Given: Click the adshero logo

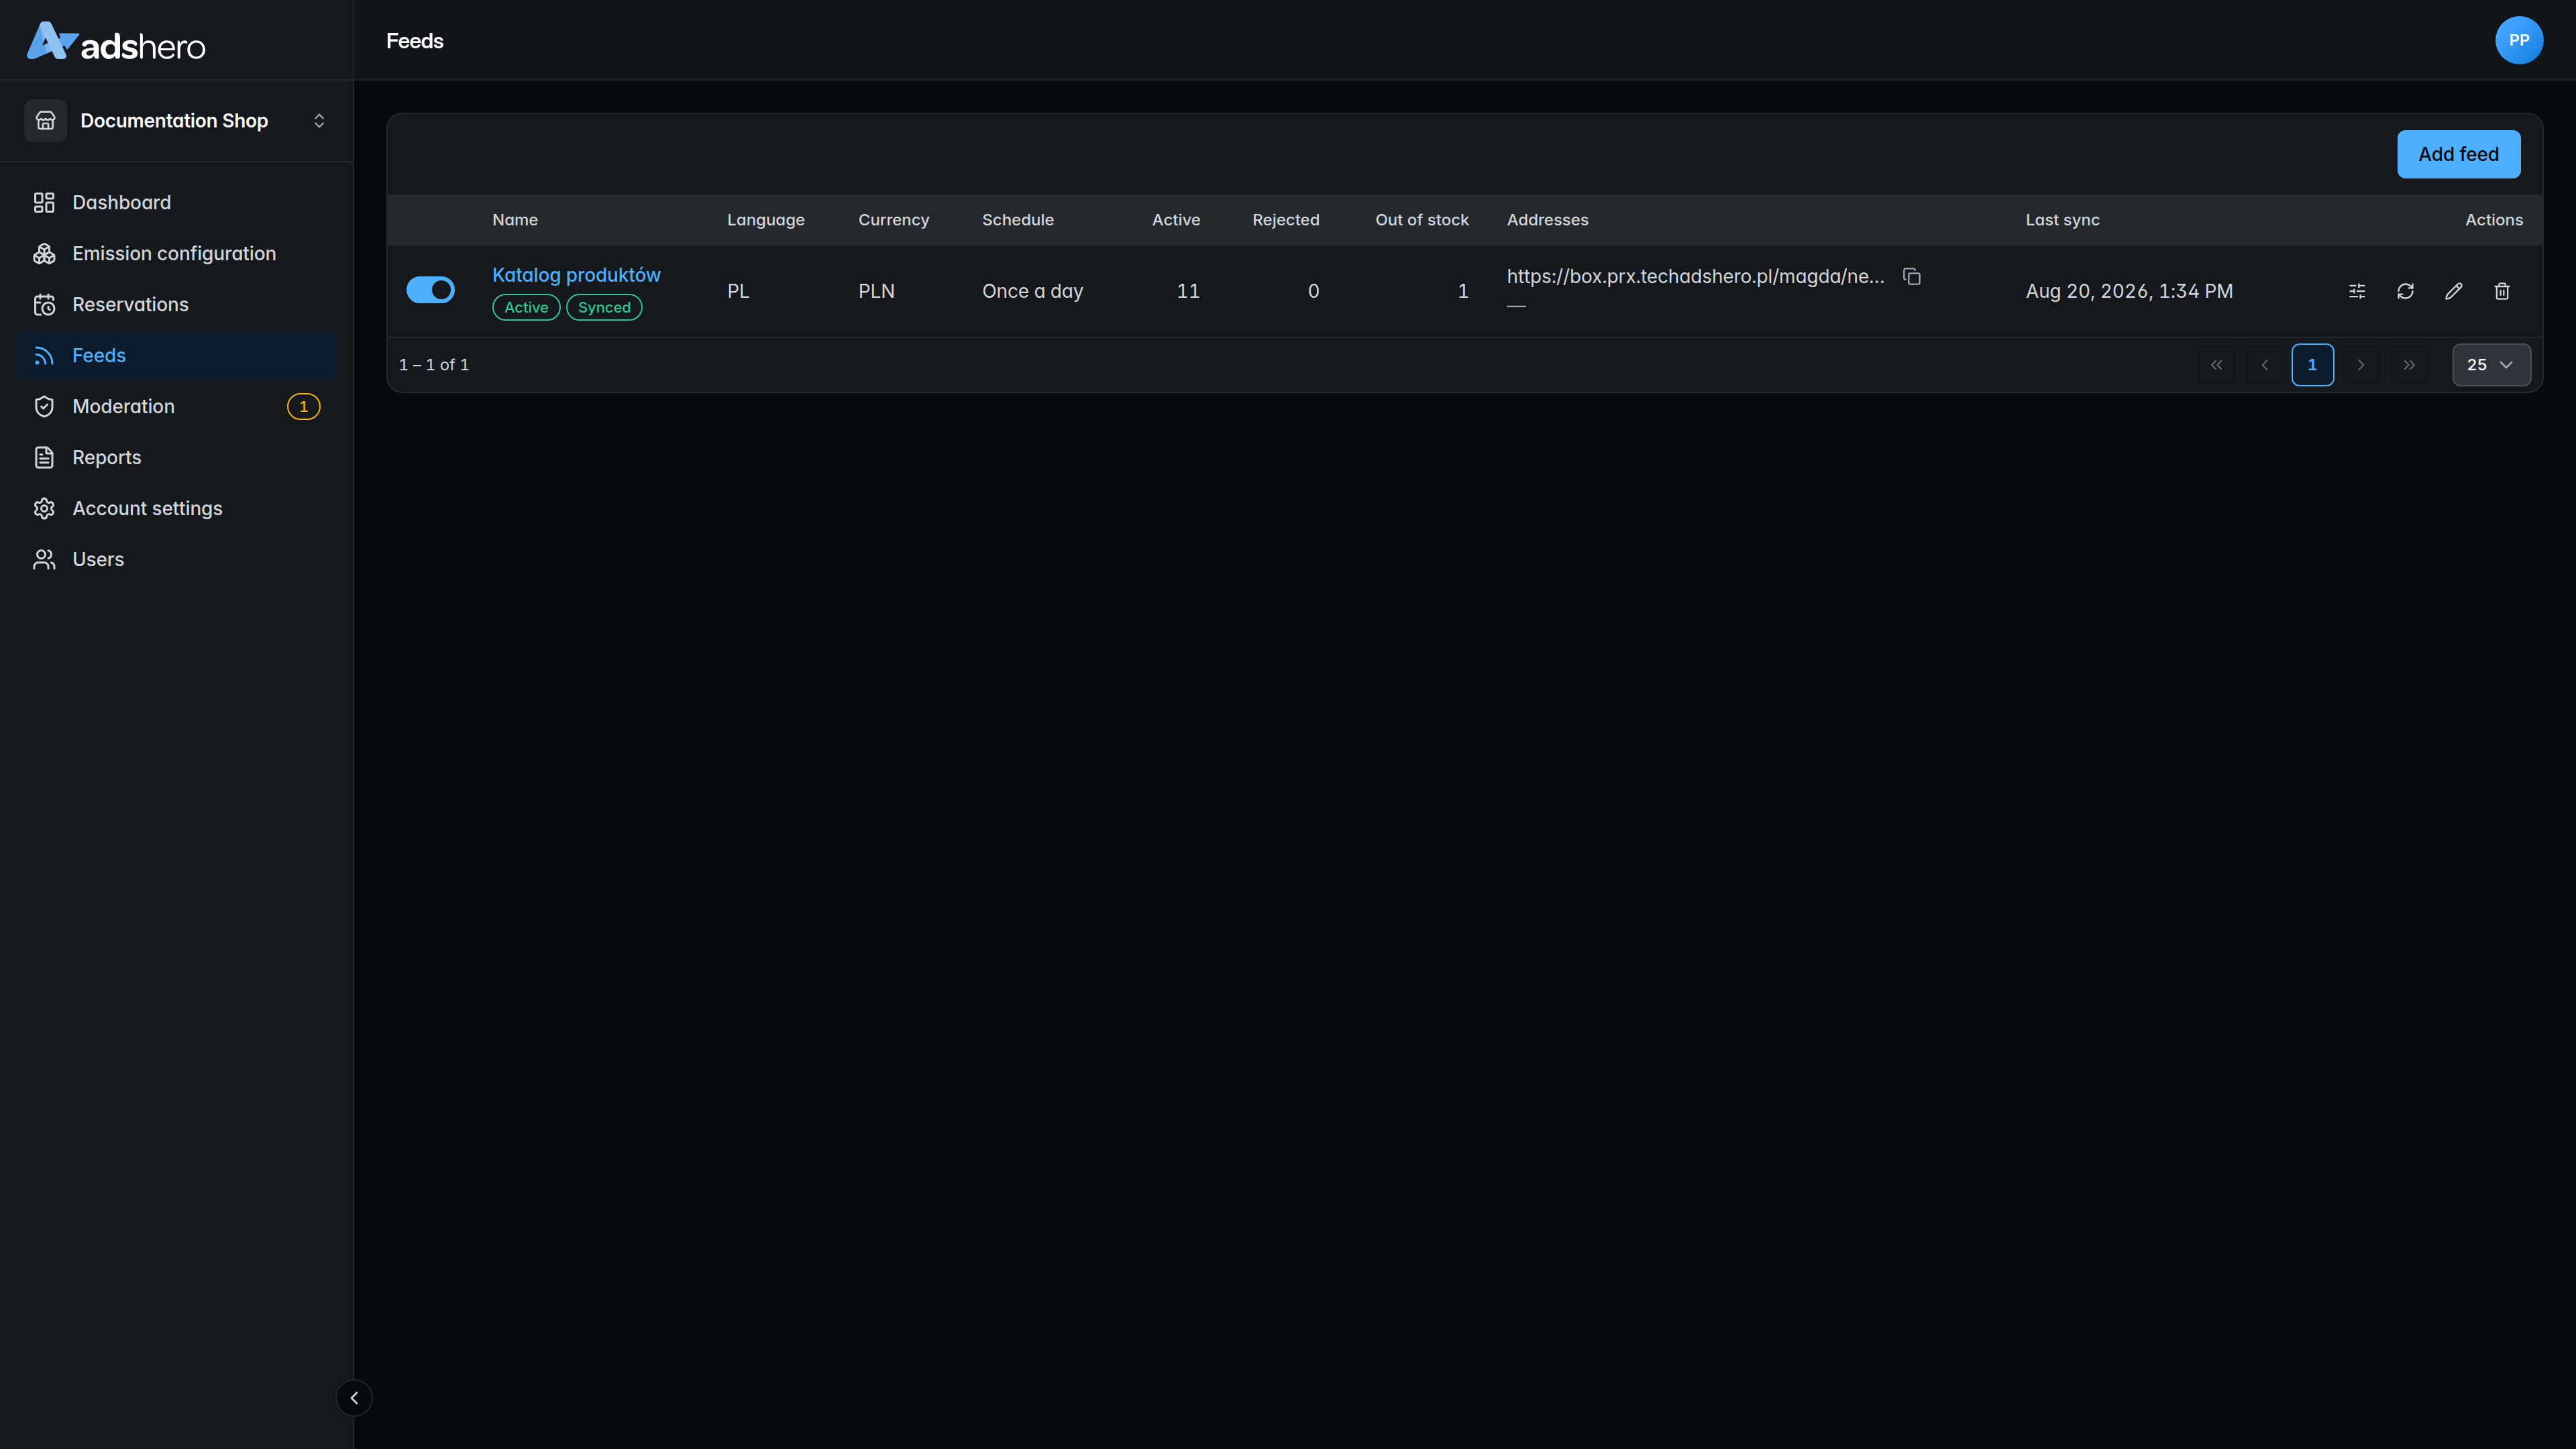Looking at the screenshot, I should pos(116,42).
